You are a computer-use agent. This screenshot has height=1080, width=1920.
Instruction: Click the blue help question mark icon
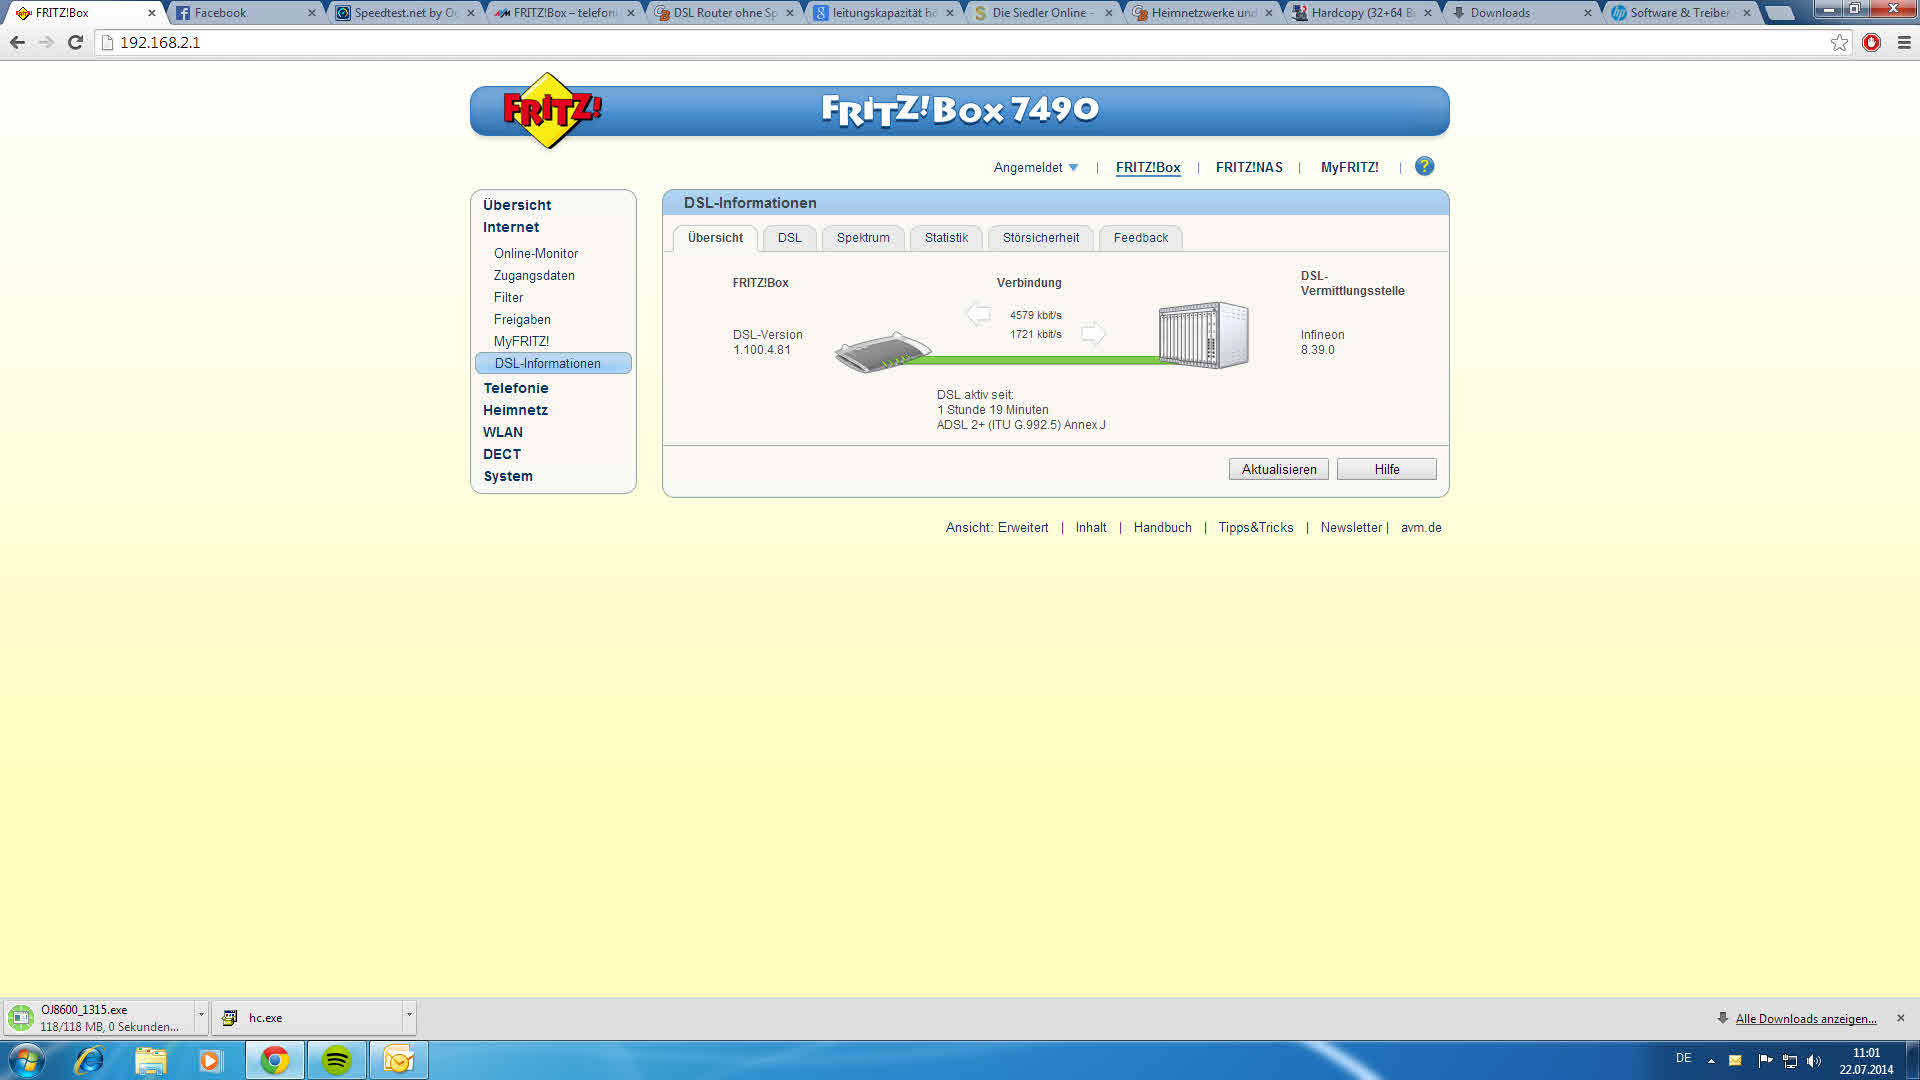(x=1424, y=167)
